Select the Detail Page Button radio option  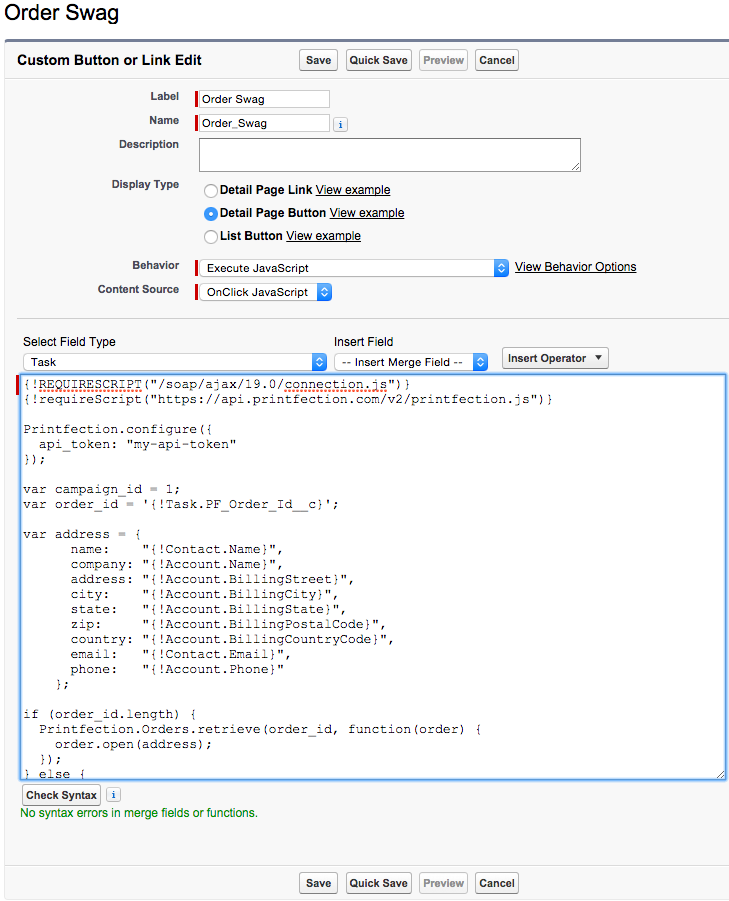(x=211, y=213)
